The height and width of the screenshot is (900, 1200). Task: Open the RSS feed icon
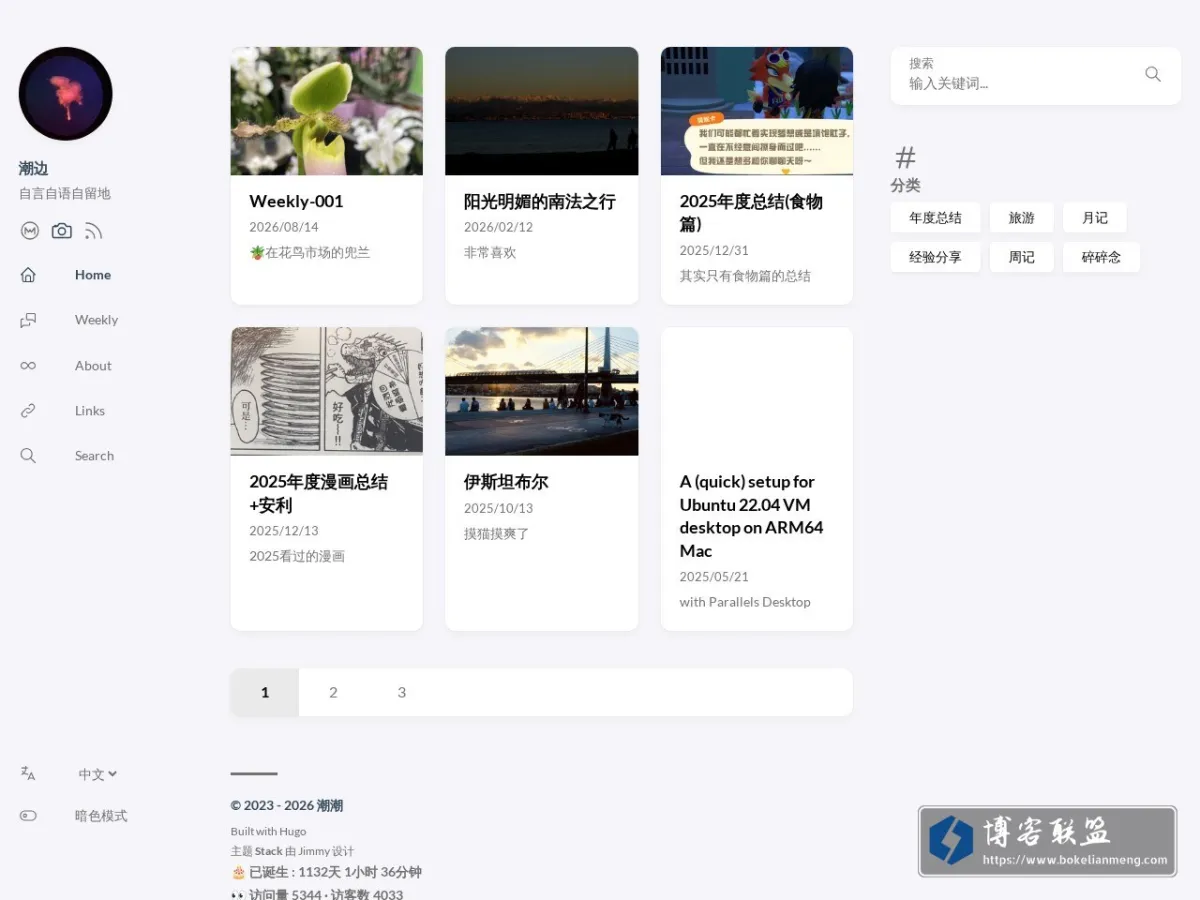pyautogui.click(x=93, y=231)
